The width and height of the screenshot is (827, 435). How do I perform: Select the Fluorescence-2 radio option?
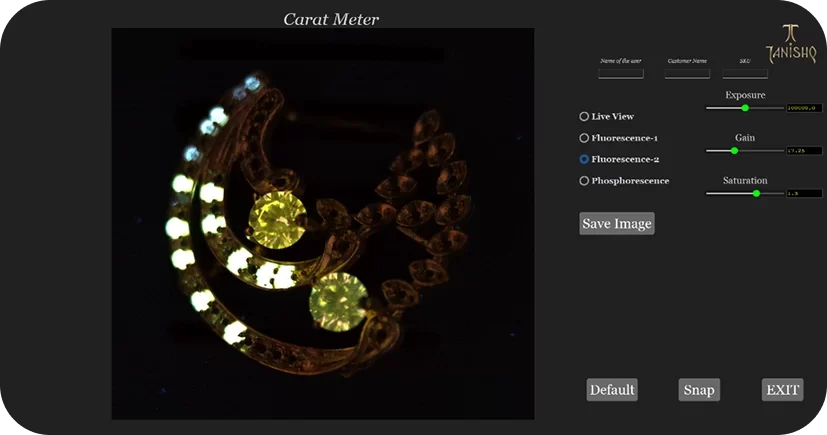tap(584, 159)
